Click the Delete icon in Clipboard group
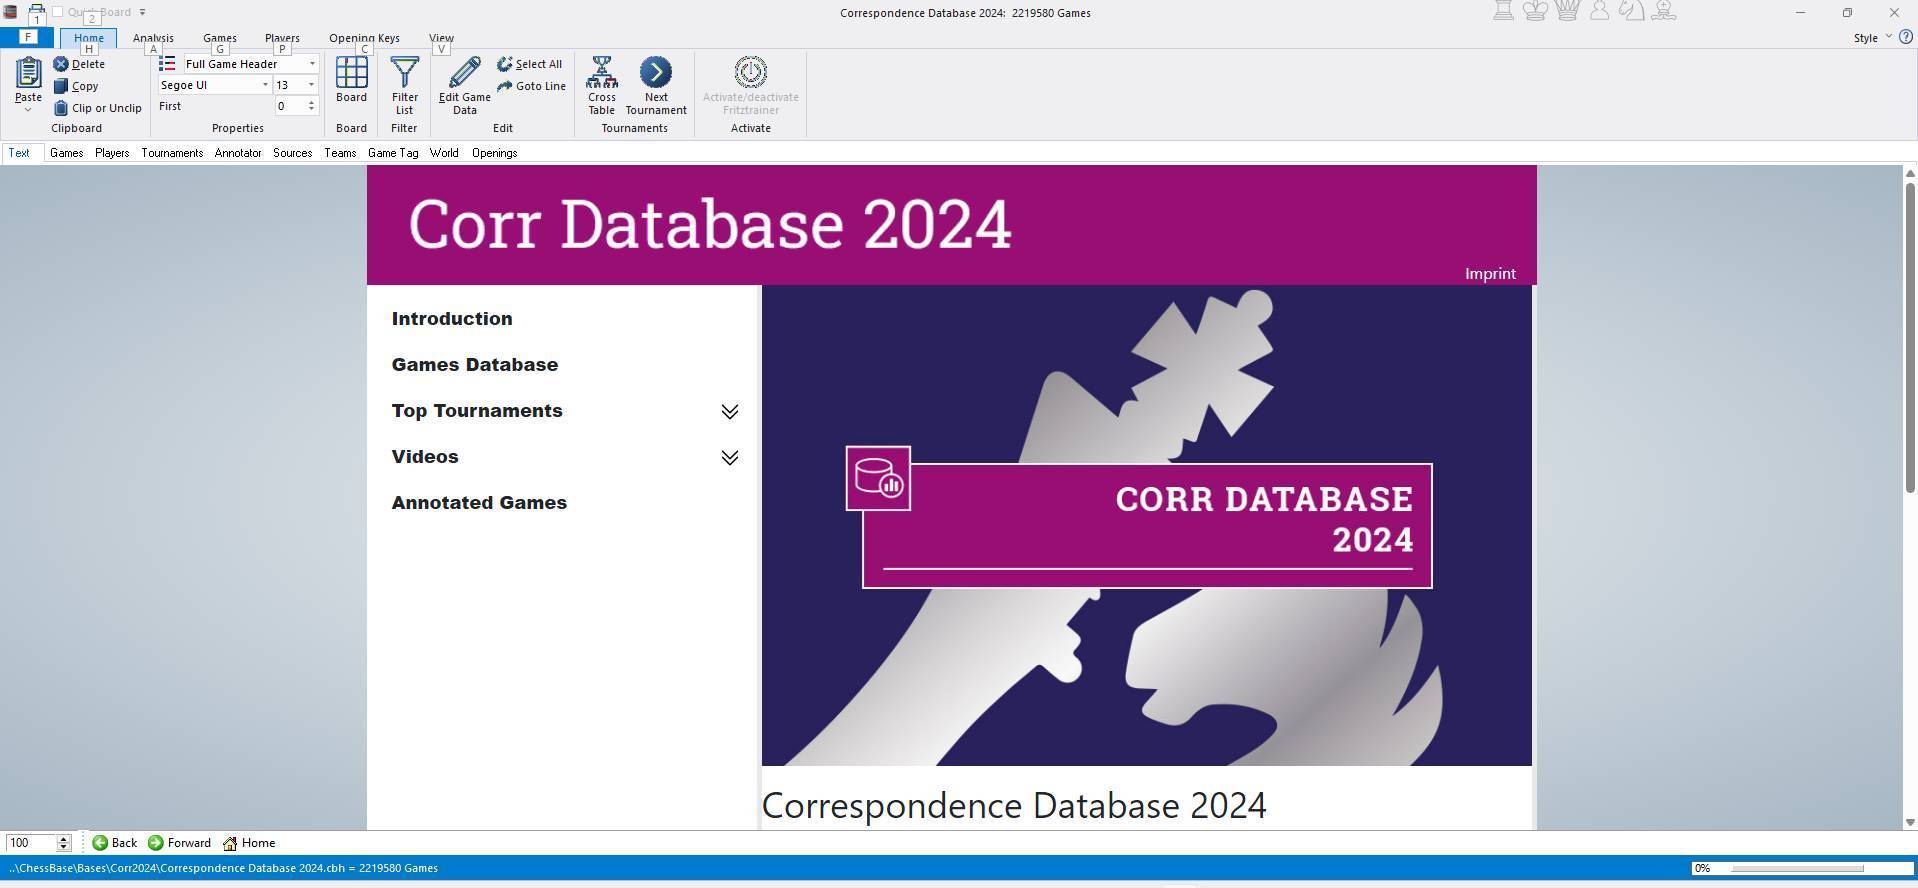Screen dimensions: 1918x888 click(61, 64)
